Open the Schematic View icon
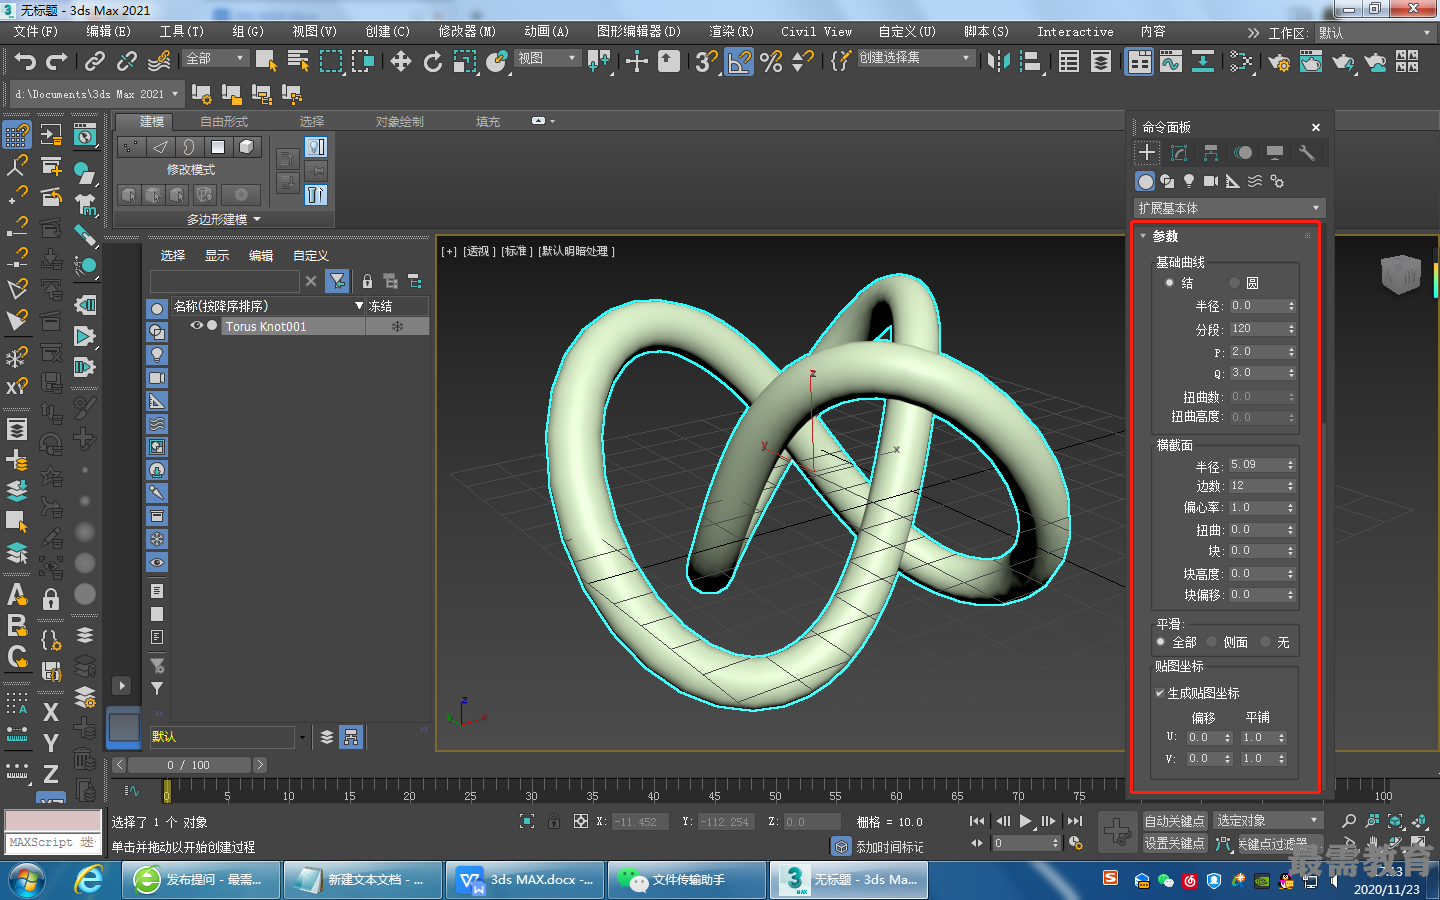1440x900 pixels. (1203, 62)
